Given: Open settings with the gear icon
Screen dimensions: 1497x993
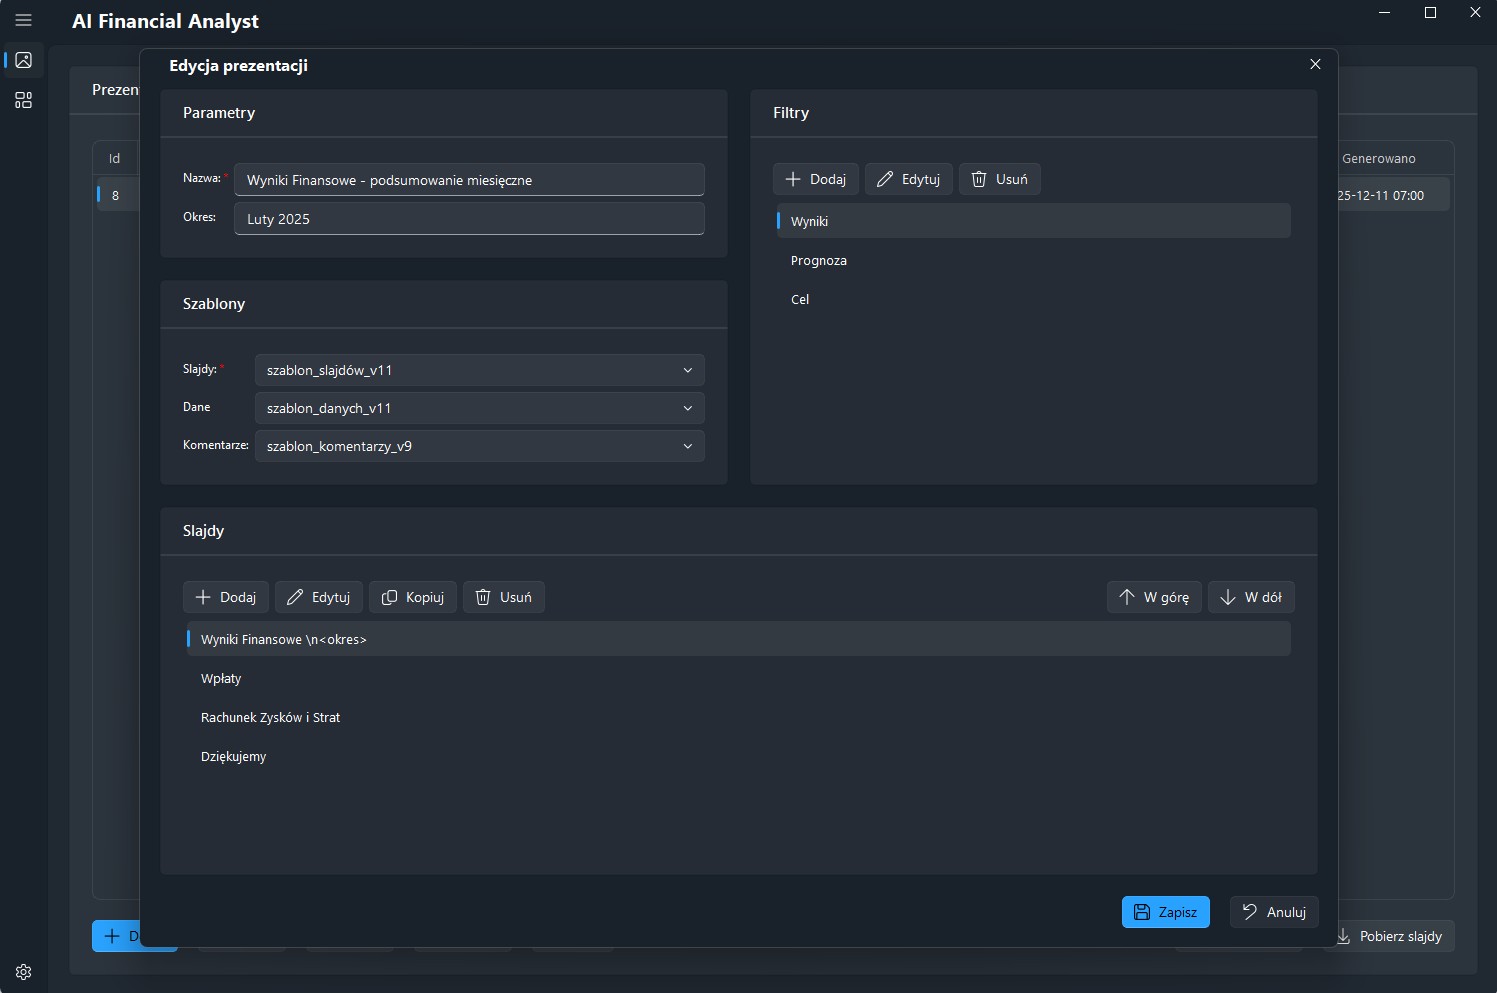Looking at the screenshot, I should pos(24,972).
